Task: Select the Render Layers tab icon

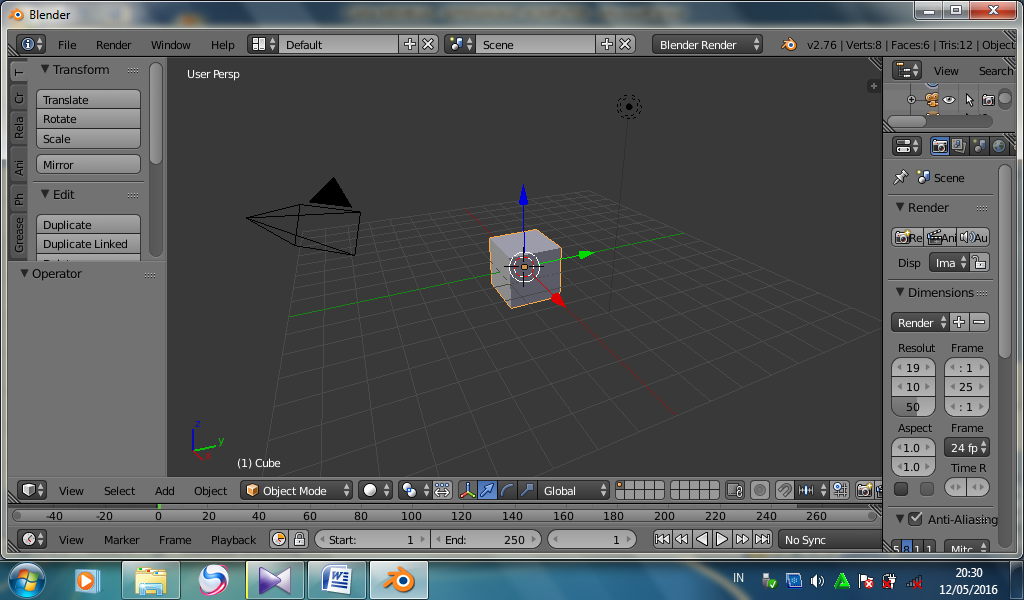Action: 957,146
